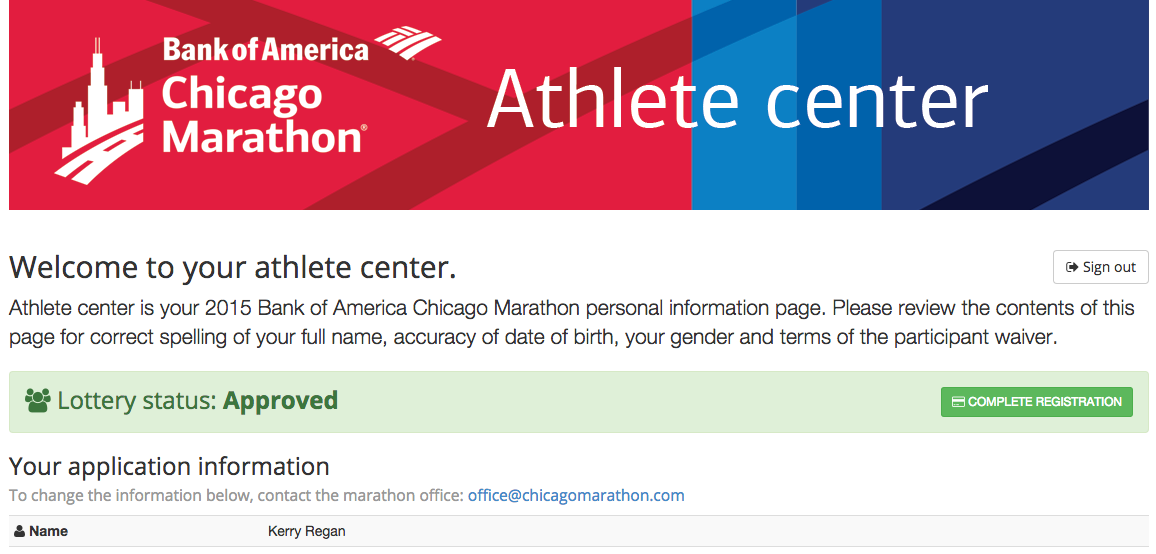Click the Your application information heading
Screen dimensions: 1156x554
point(169,466)
